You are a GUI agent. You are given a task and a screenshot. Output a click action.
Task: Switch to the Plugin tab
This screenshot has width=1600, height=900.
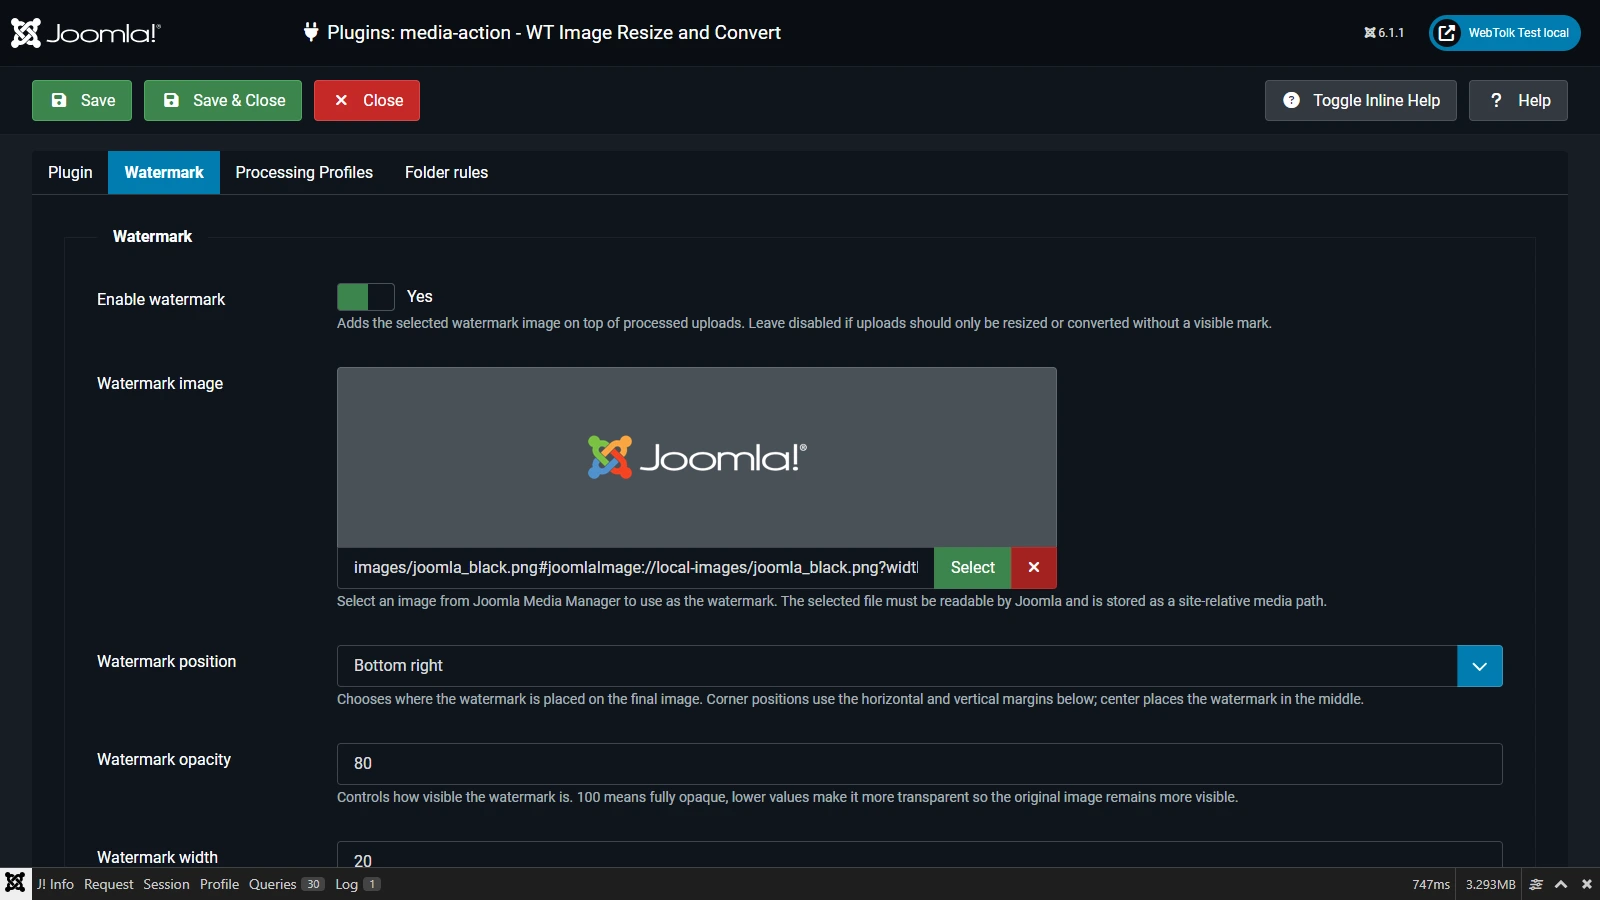tap(70, 172)
